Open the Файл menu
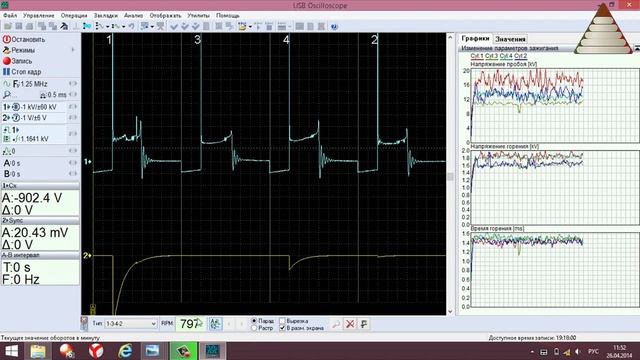Image resolution: width=640 pixels, height=360 pixels. (x=10, y=16)
